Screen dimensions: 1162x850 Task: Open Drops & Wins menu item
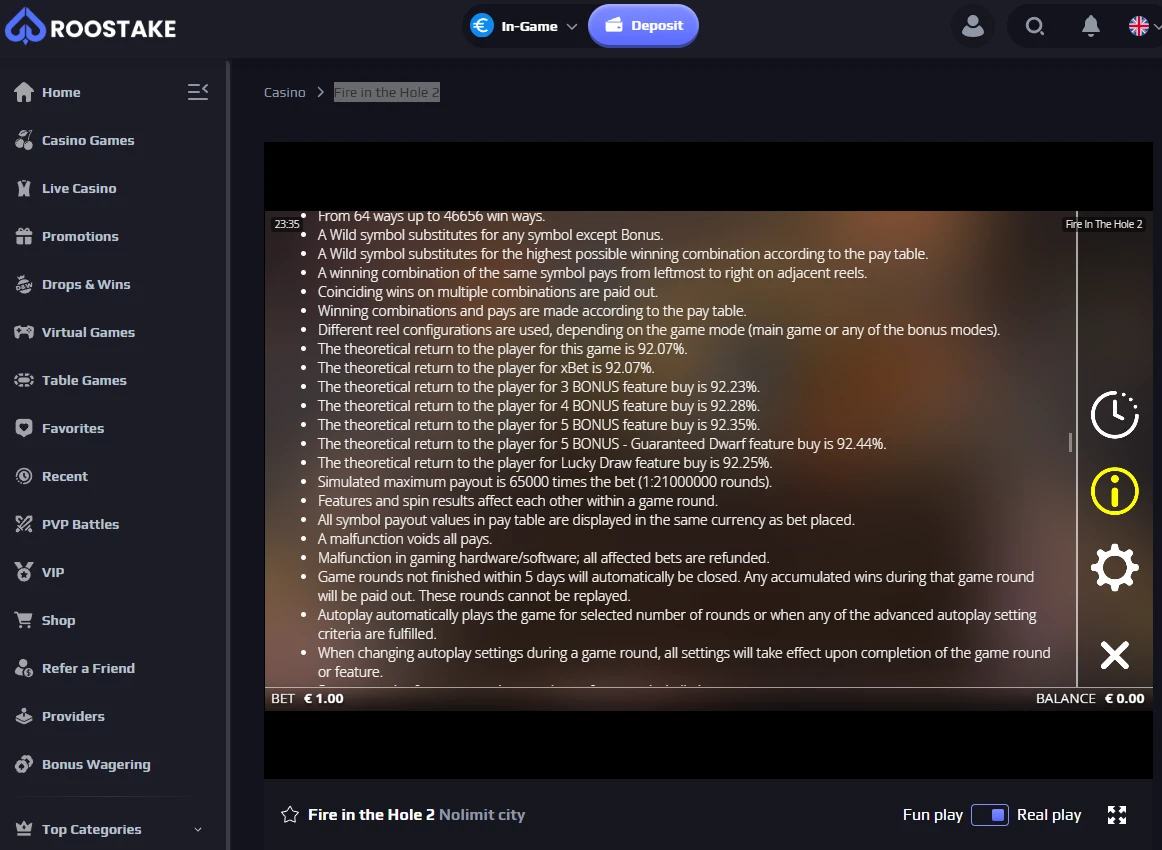(x=86, y=285)
